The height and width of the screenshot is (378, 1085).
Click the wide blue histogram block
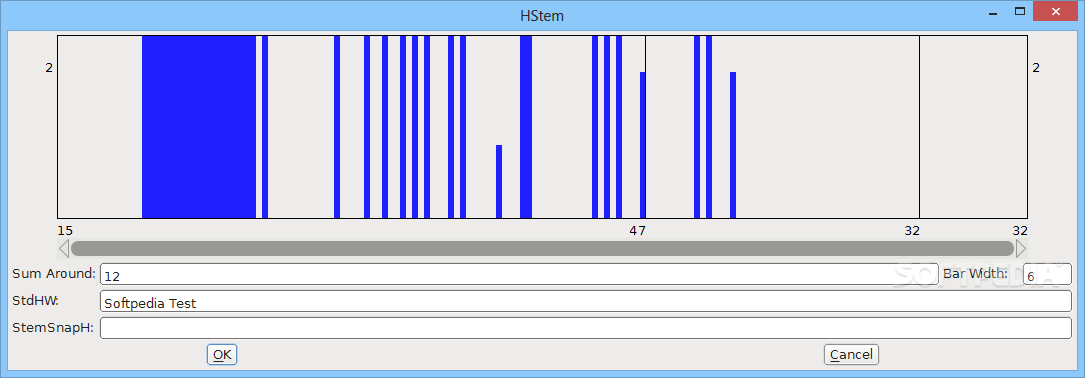199,127
